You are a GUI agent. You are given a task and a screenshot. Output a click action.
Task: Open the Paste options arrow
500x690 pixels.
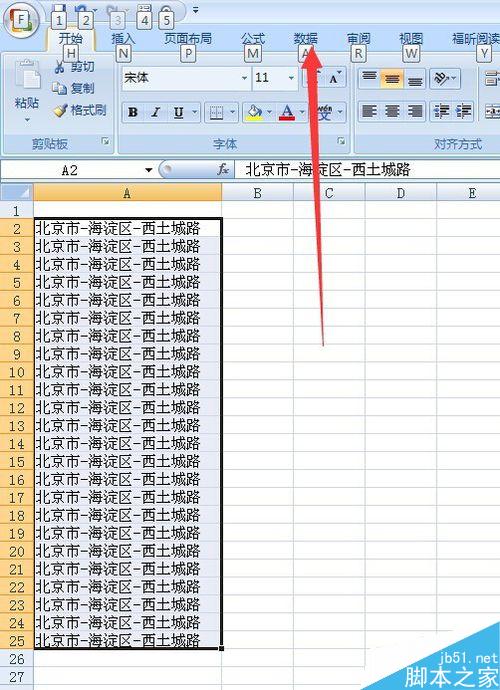[27, 120]
